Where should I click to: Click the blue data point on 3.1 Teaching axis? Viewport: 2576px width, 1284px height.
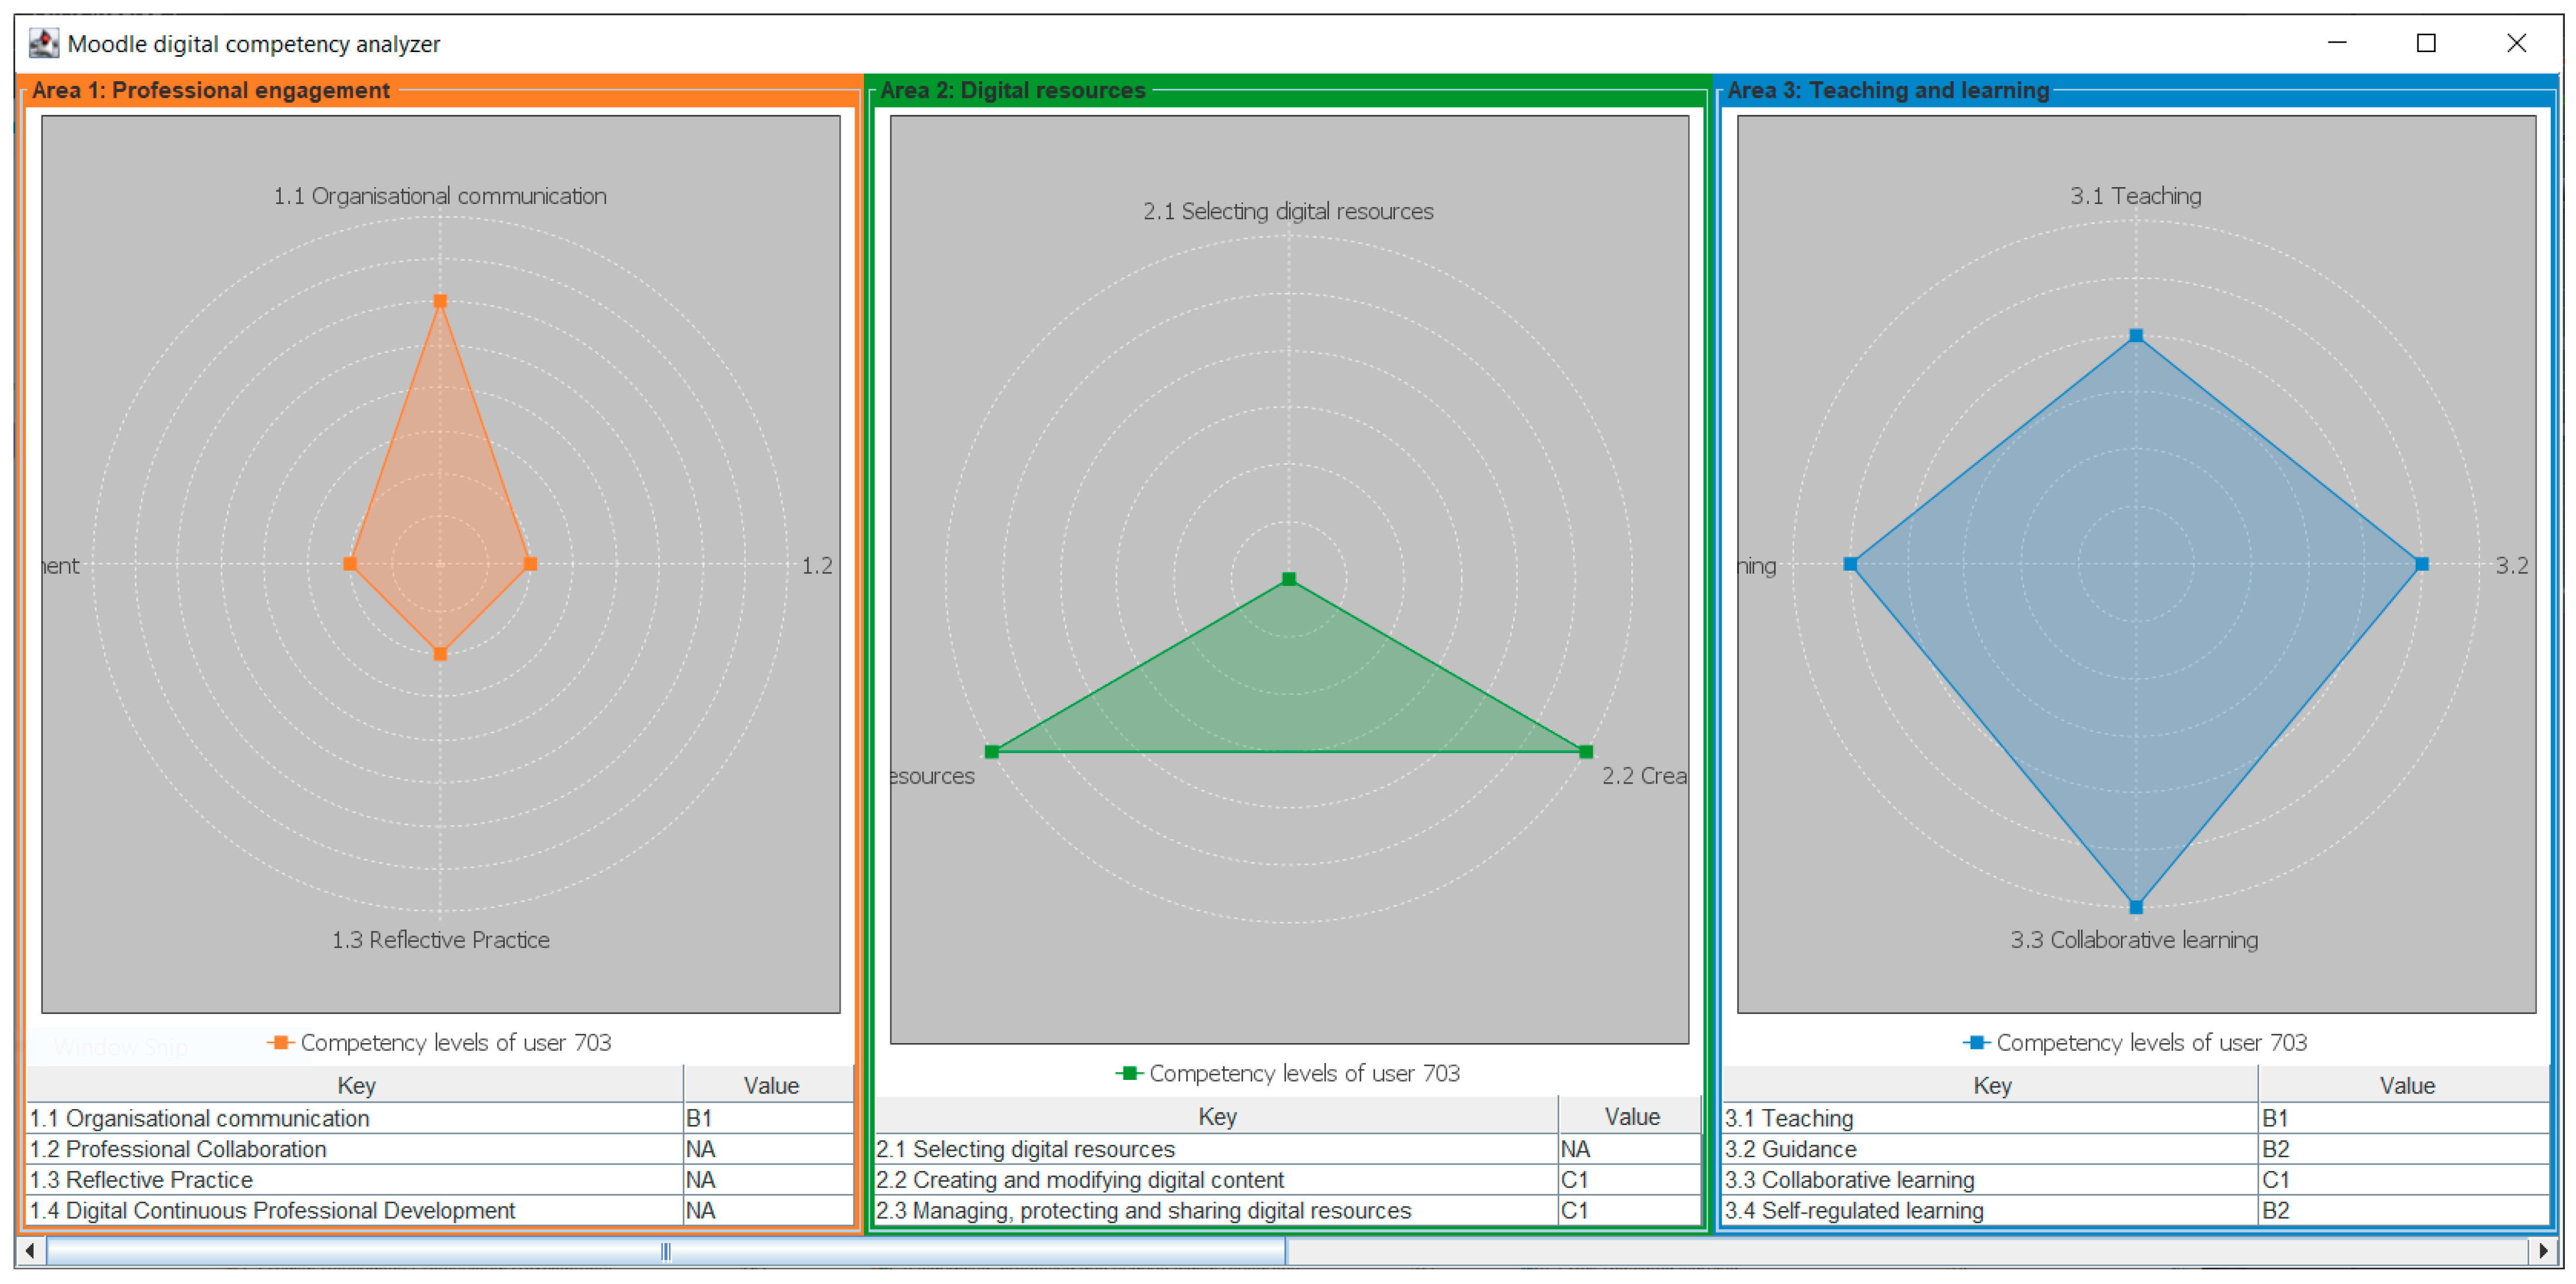pyautogui.click(x=2136, y=336)
